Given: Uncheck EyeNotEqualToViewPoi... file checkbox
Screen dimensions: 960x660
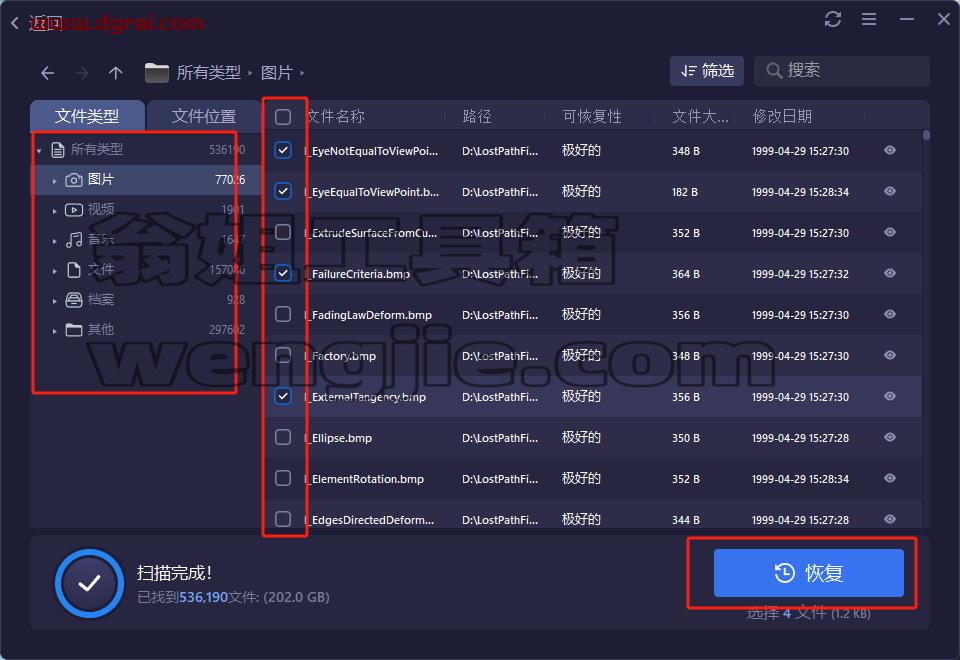Looking at the screenshot, I should point(283,150).
